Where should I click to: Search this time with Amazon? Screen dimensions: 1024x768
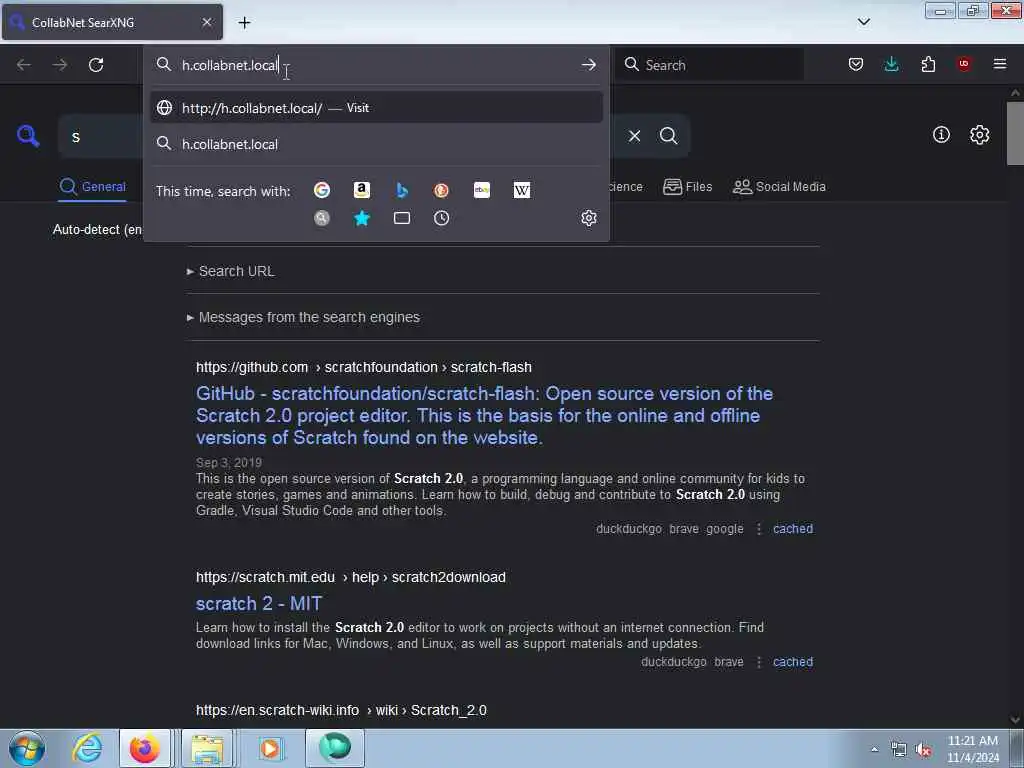(x=362, y=190)
